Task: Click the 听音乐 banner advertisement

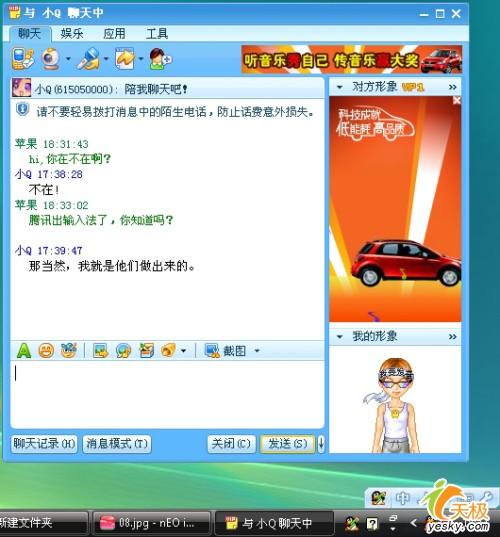Action: point(352,59)
